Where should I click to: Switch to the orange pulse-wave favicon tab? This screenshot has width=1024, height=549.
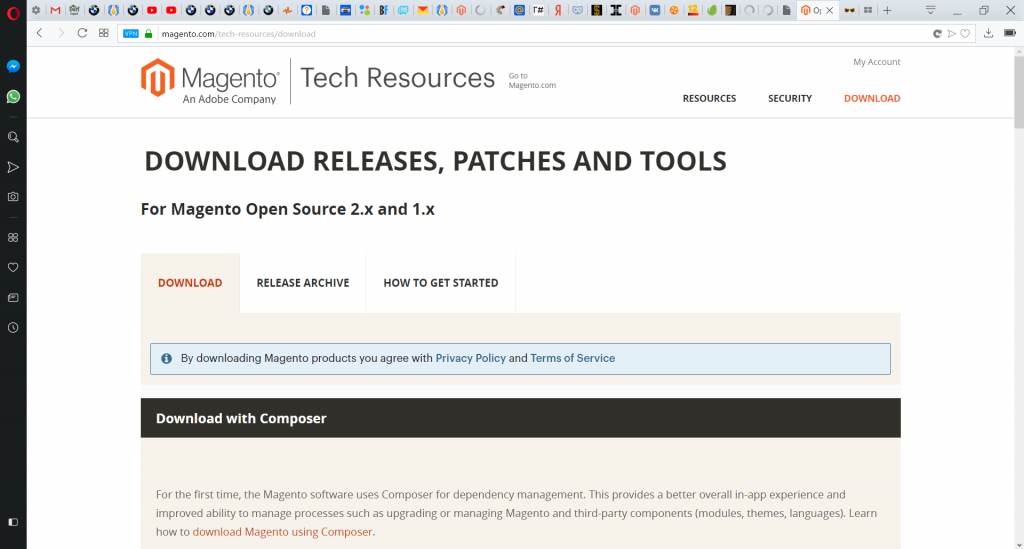(x=287, y=10)
